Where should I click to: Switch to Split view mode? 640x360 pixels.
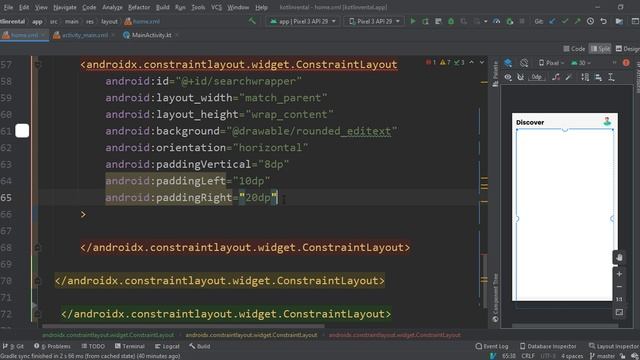(600, 49)
